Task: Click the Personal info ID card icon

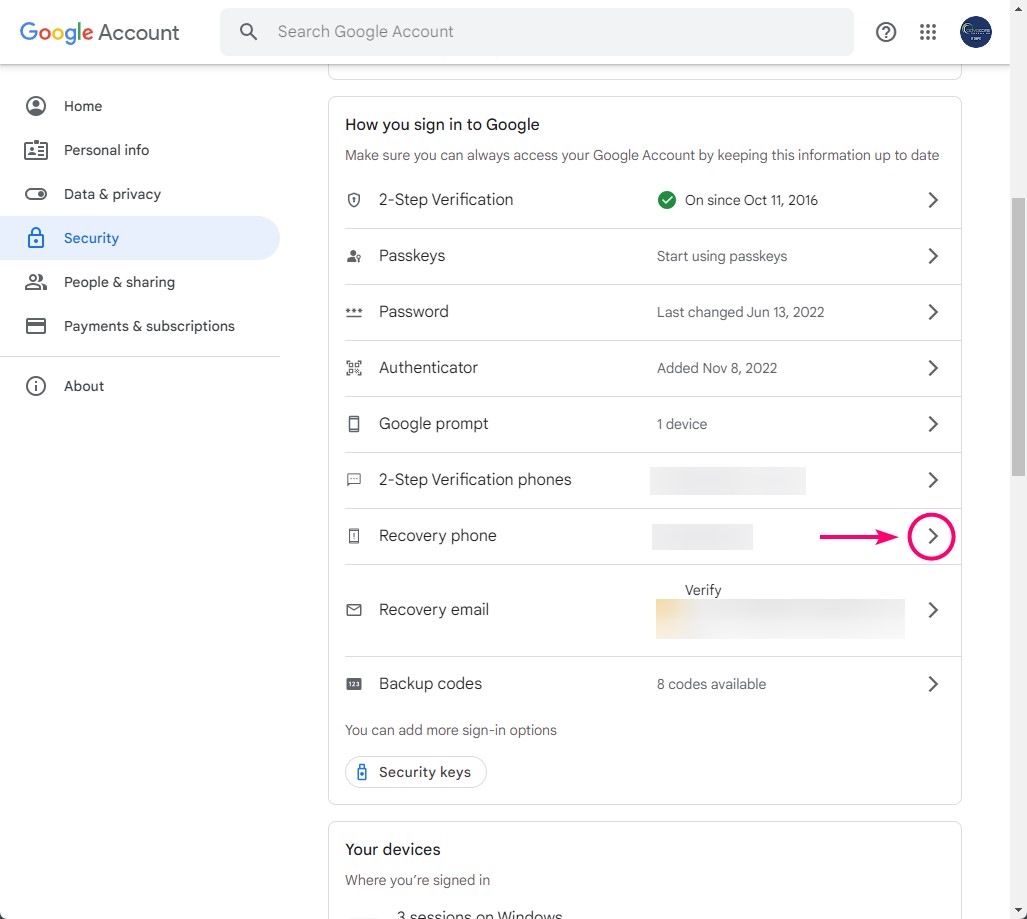Action: click(36, 150)
